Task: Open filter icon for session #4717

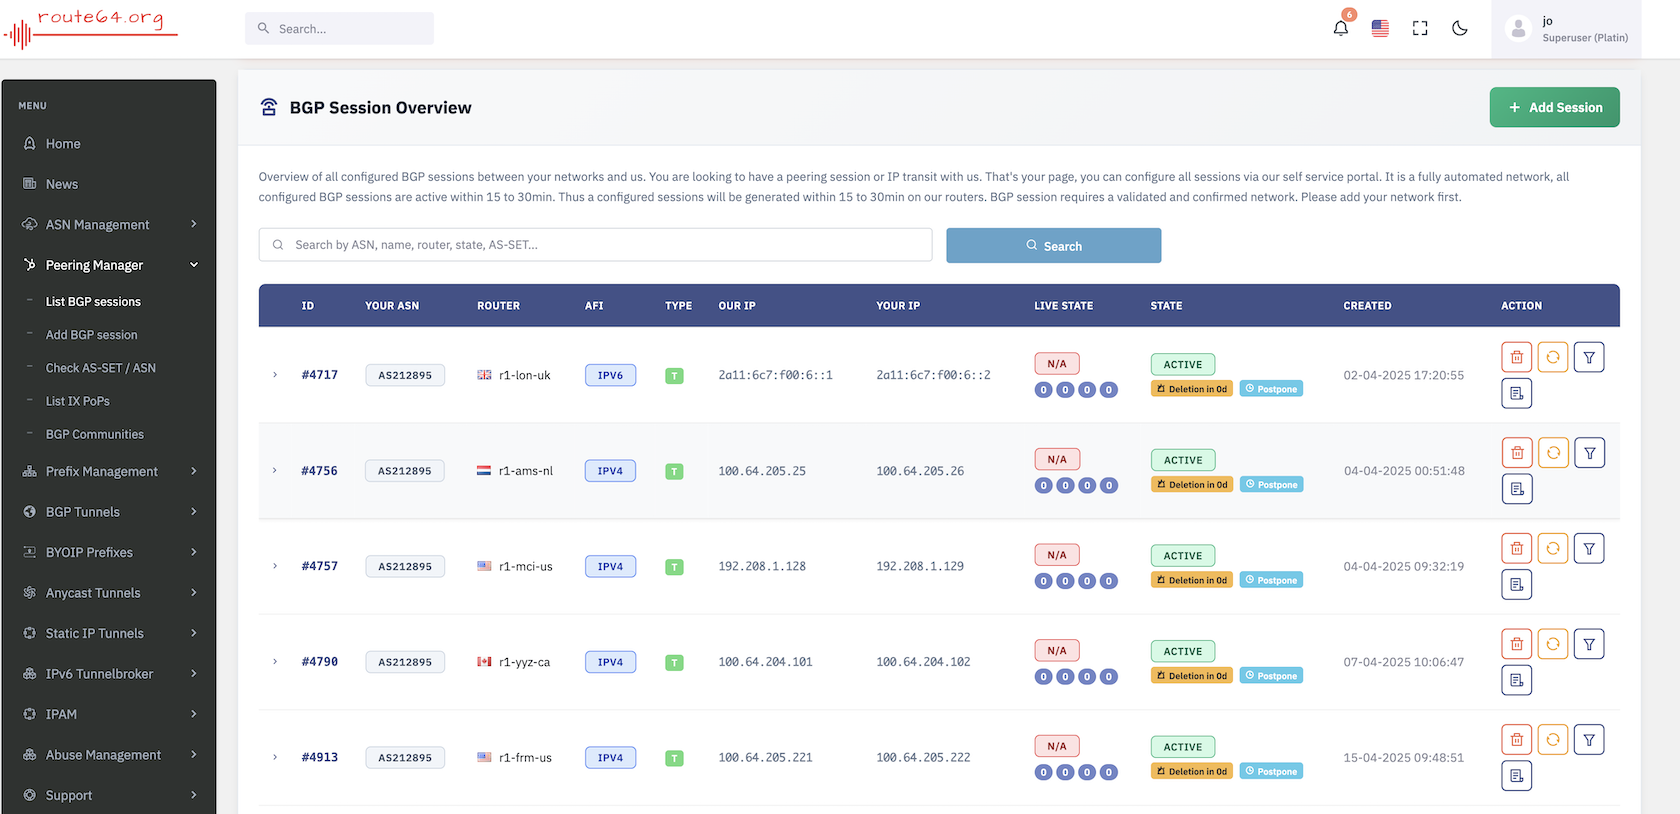Action: (x=1589, y=357)
